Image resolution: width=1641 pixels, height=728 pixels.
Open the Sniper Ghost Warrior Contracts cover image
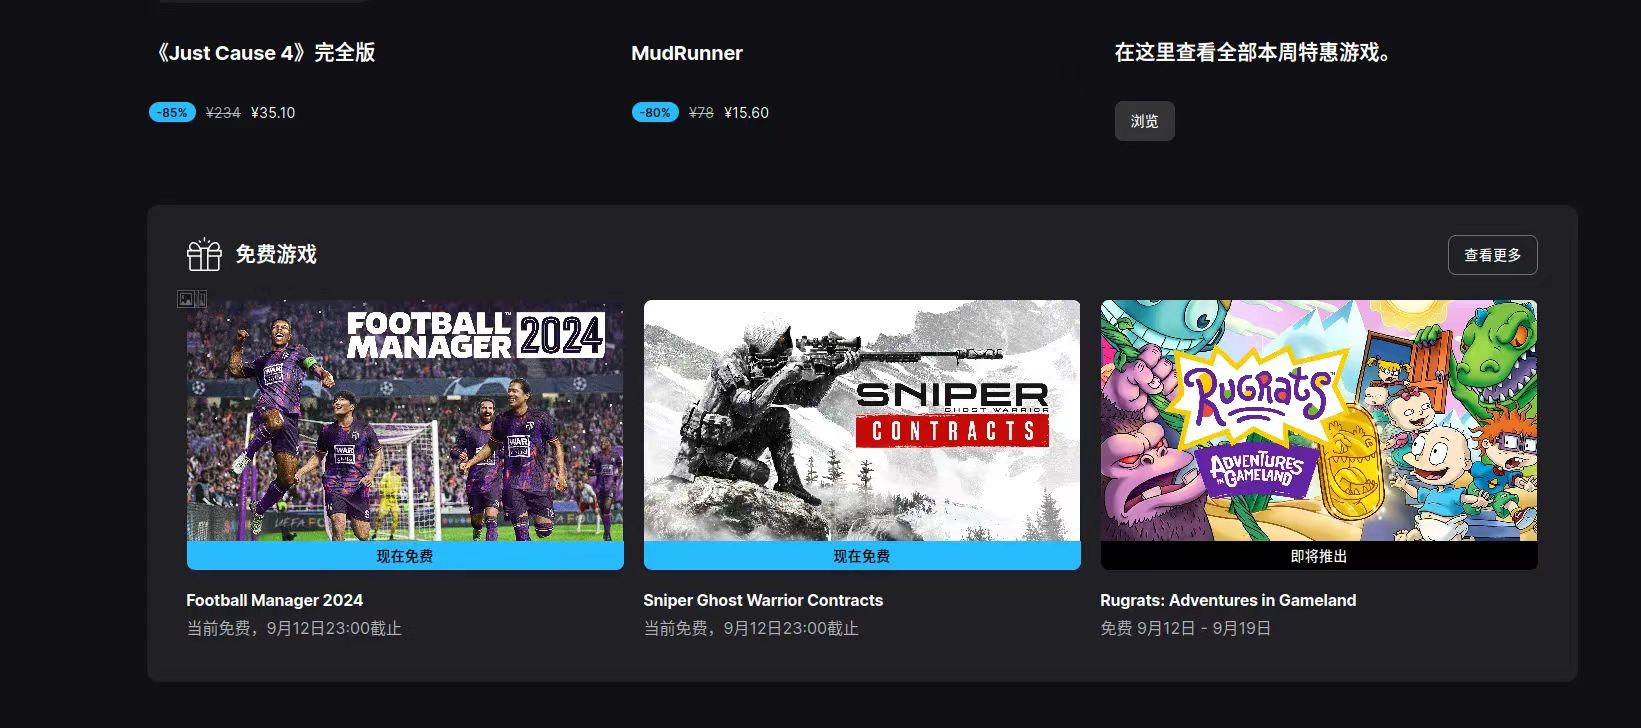pyautogui.click(x=862, y=421)
